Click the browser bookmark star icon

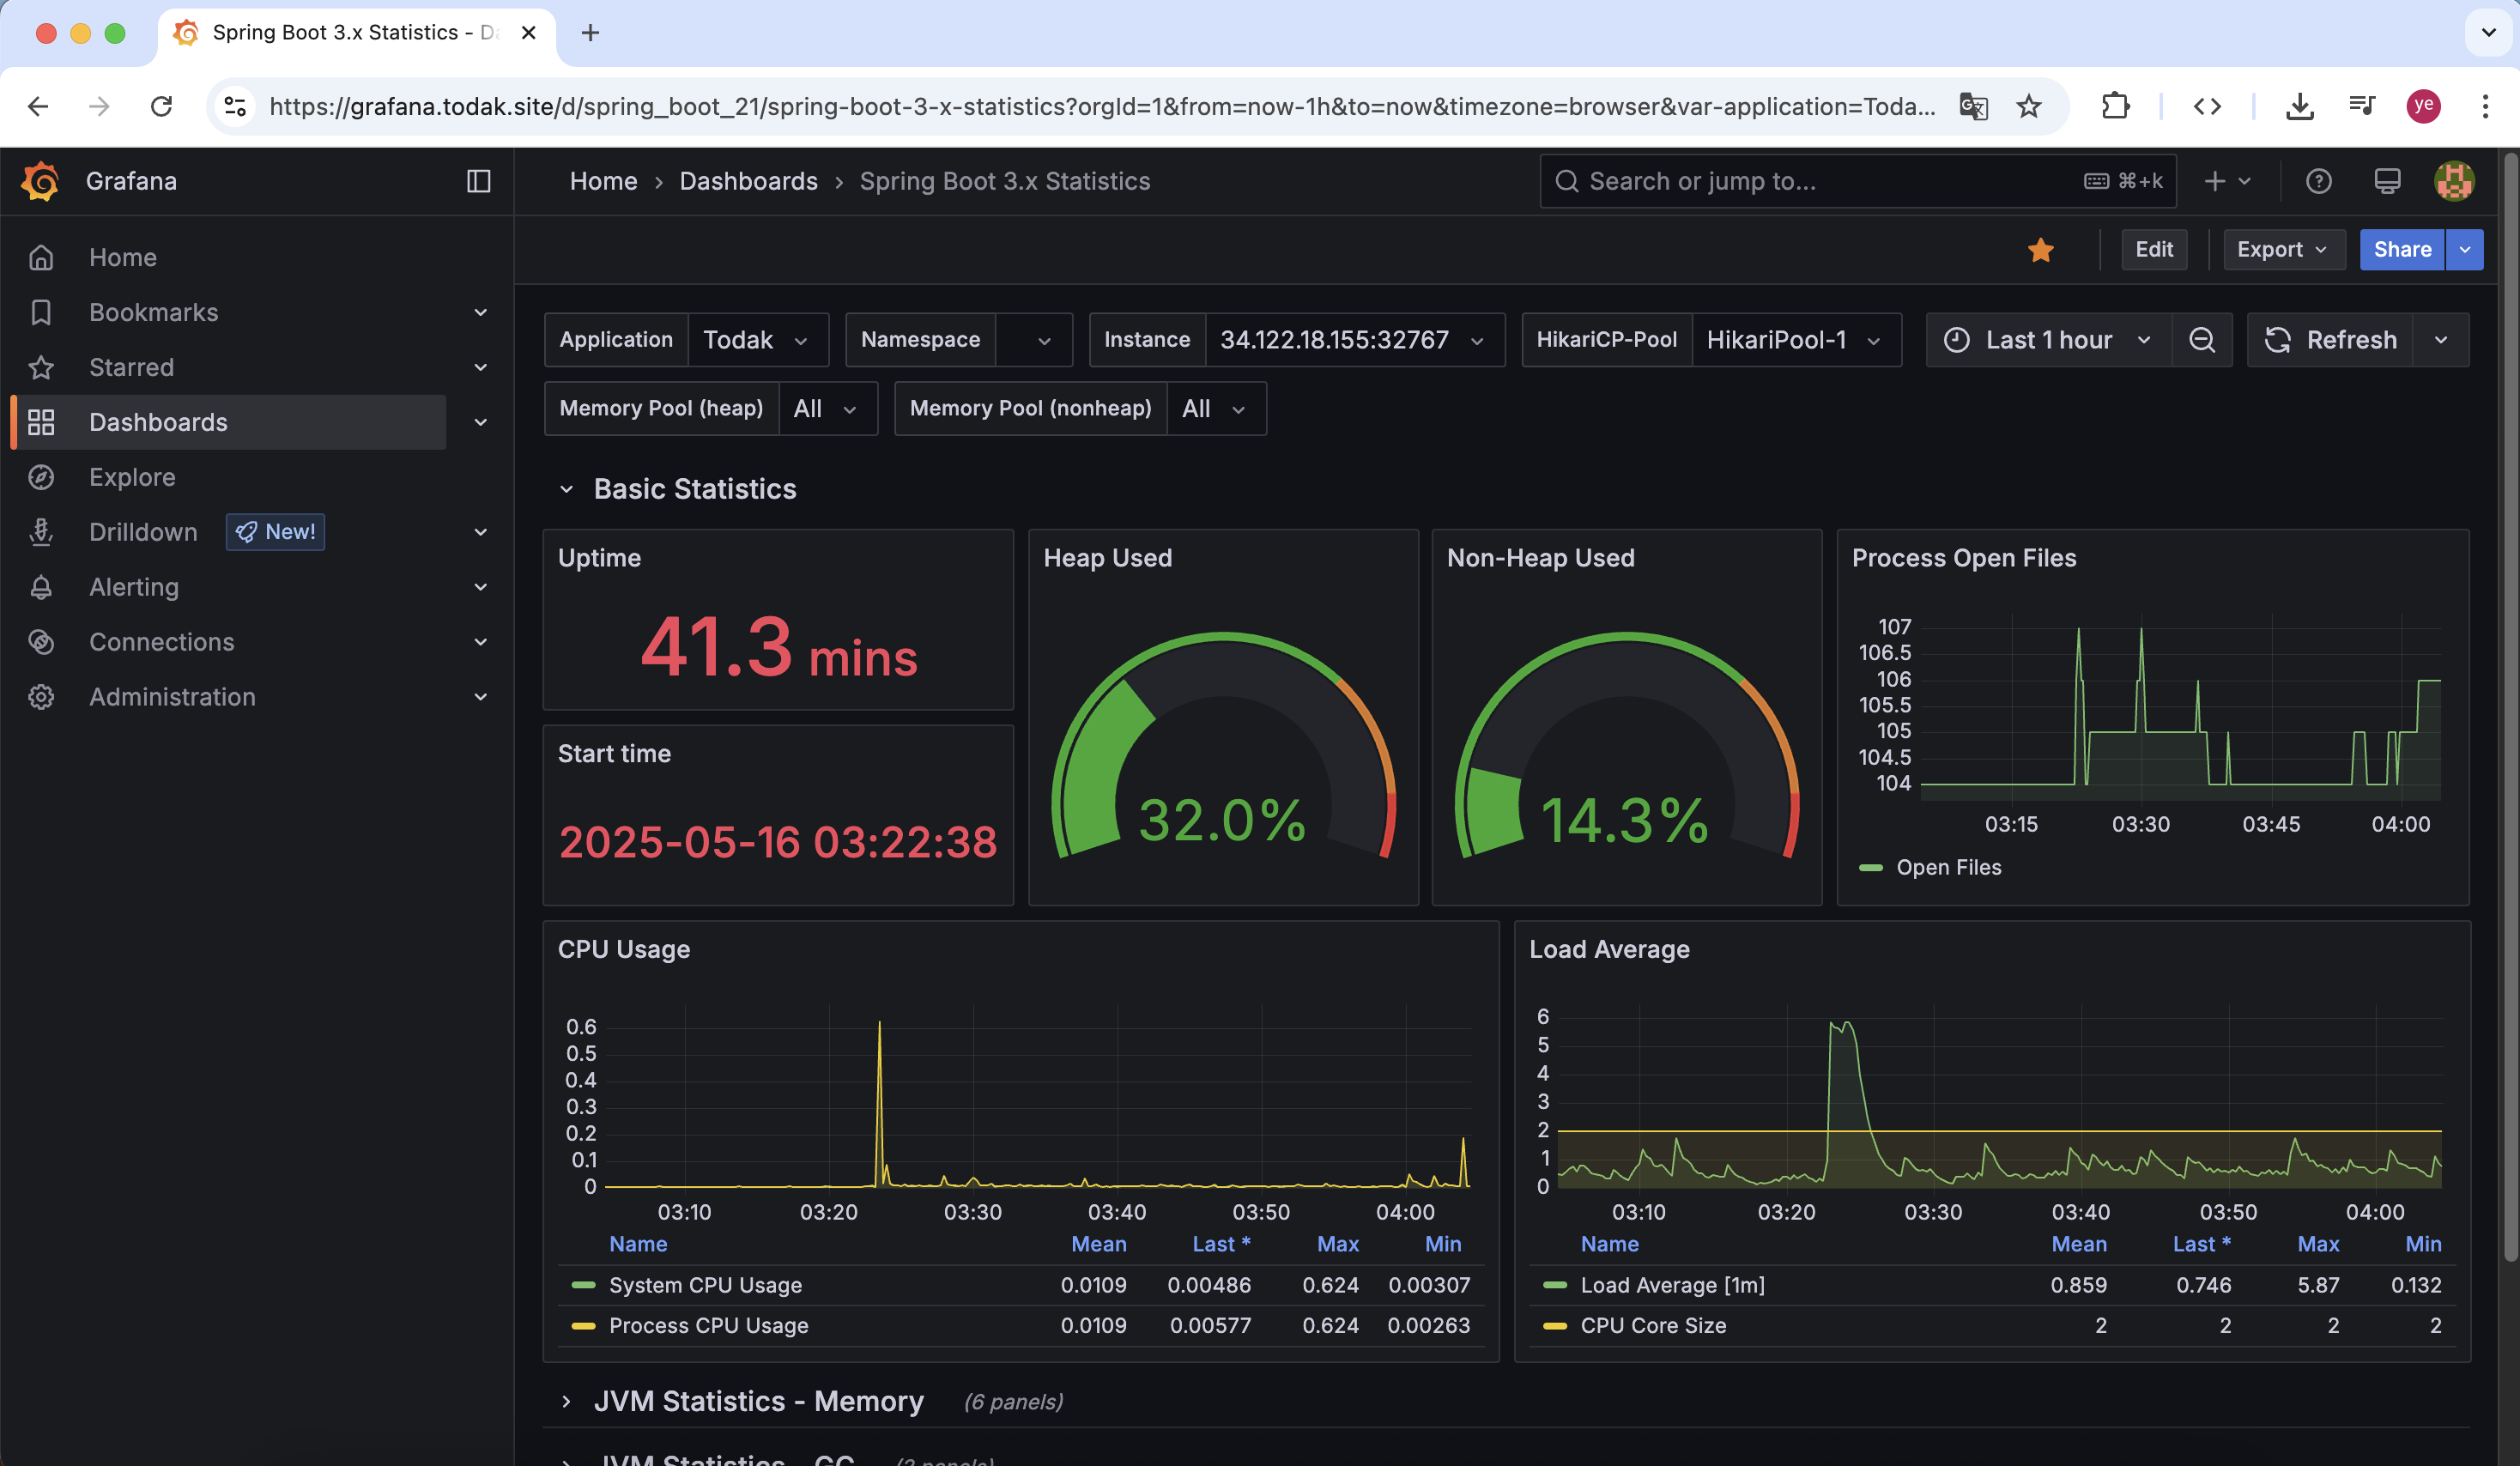[2028, 106]
